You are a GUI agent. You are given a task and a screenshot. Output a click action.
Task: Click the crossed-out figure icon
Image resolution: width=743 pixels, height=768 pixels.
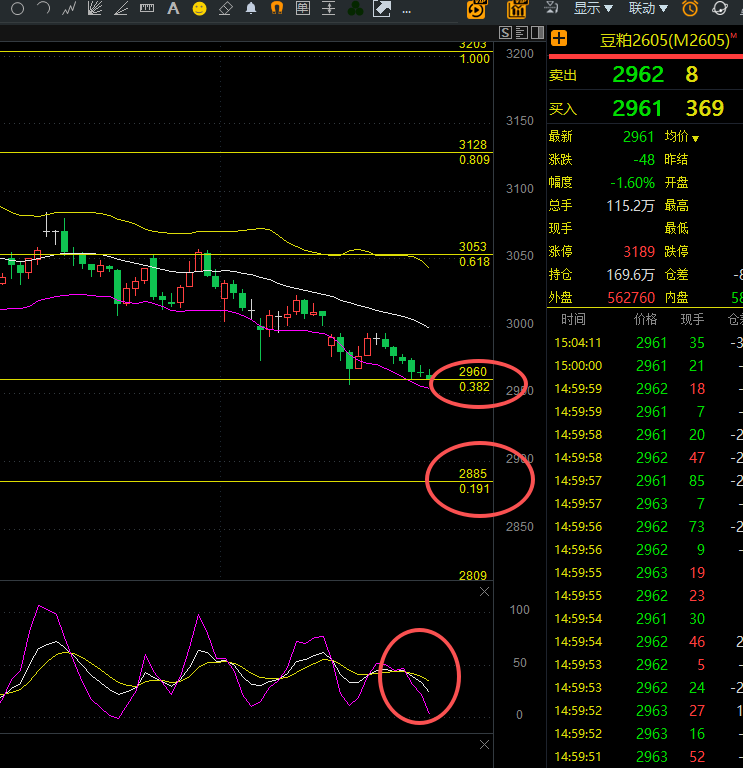[551, 8]
